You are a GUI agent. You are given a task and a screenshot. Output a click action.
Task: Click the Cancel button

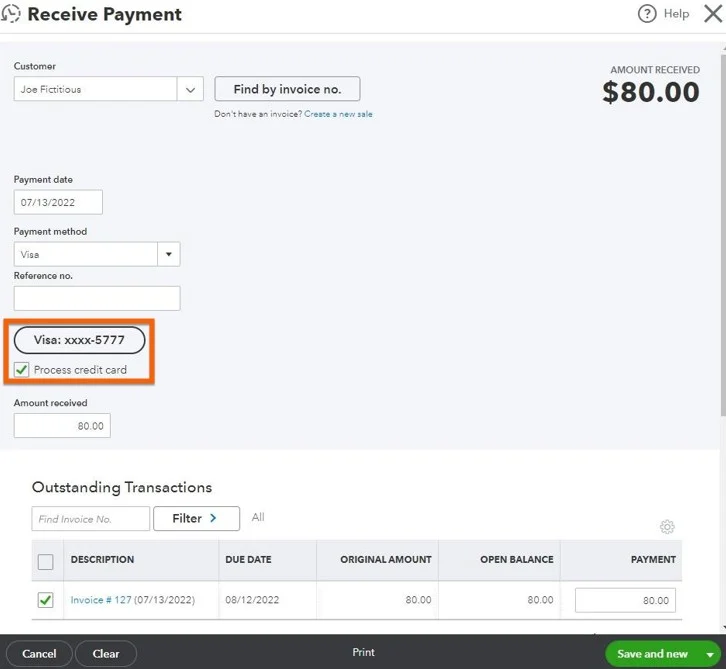39,654
